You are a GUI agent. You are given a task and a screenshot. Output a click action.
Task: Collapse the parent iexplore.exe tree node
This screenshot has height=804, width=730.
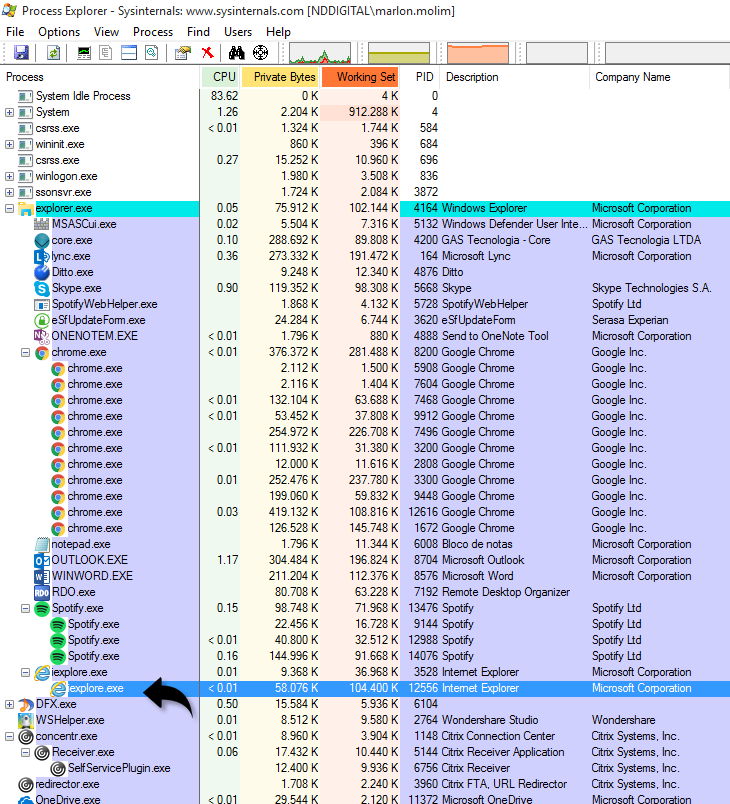point(25,672)
